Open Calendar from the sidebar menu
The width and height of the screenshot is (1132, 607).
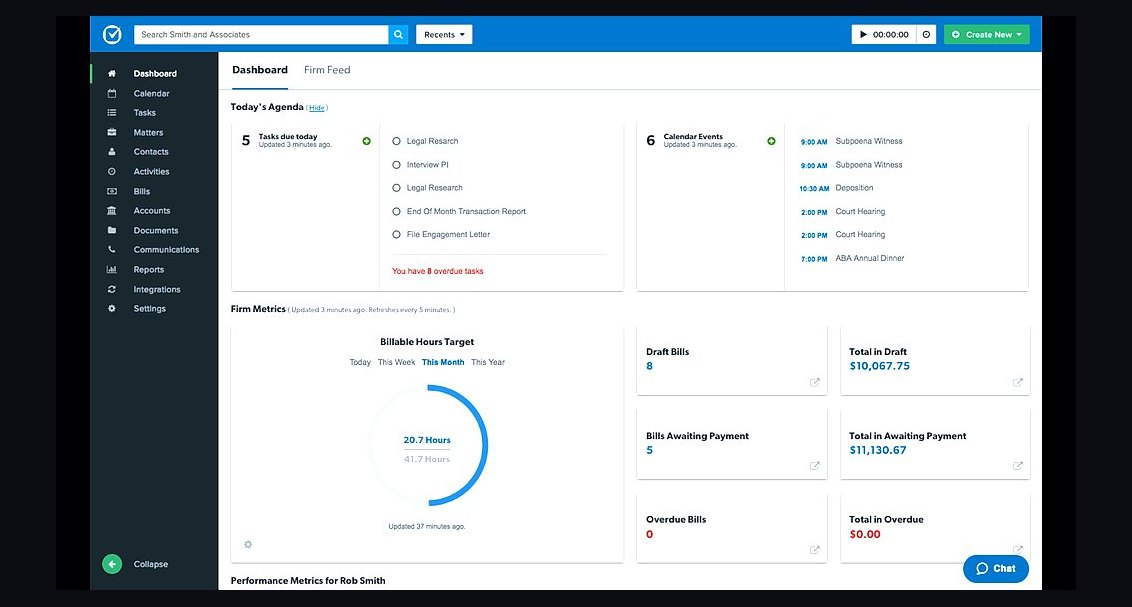(x=151, y=93)
